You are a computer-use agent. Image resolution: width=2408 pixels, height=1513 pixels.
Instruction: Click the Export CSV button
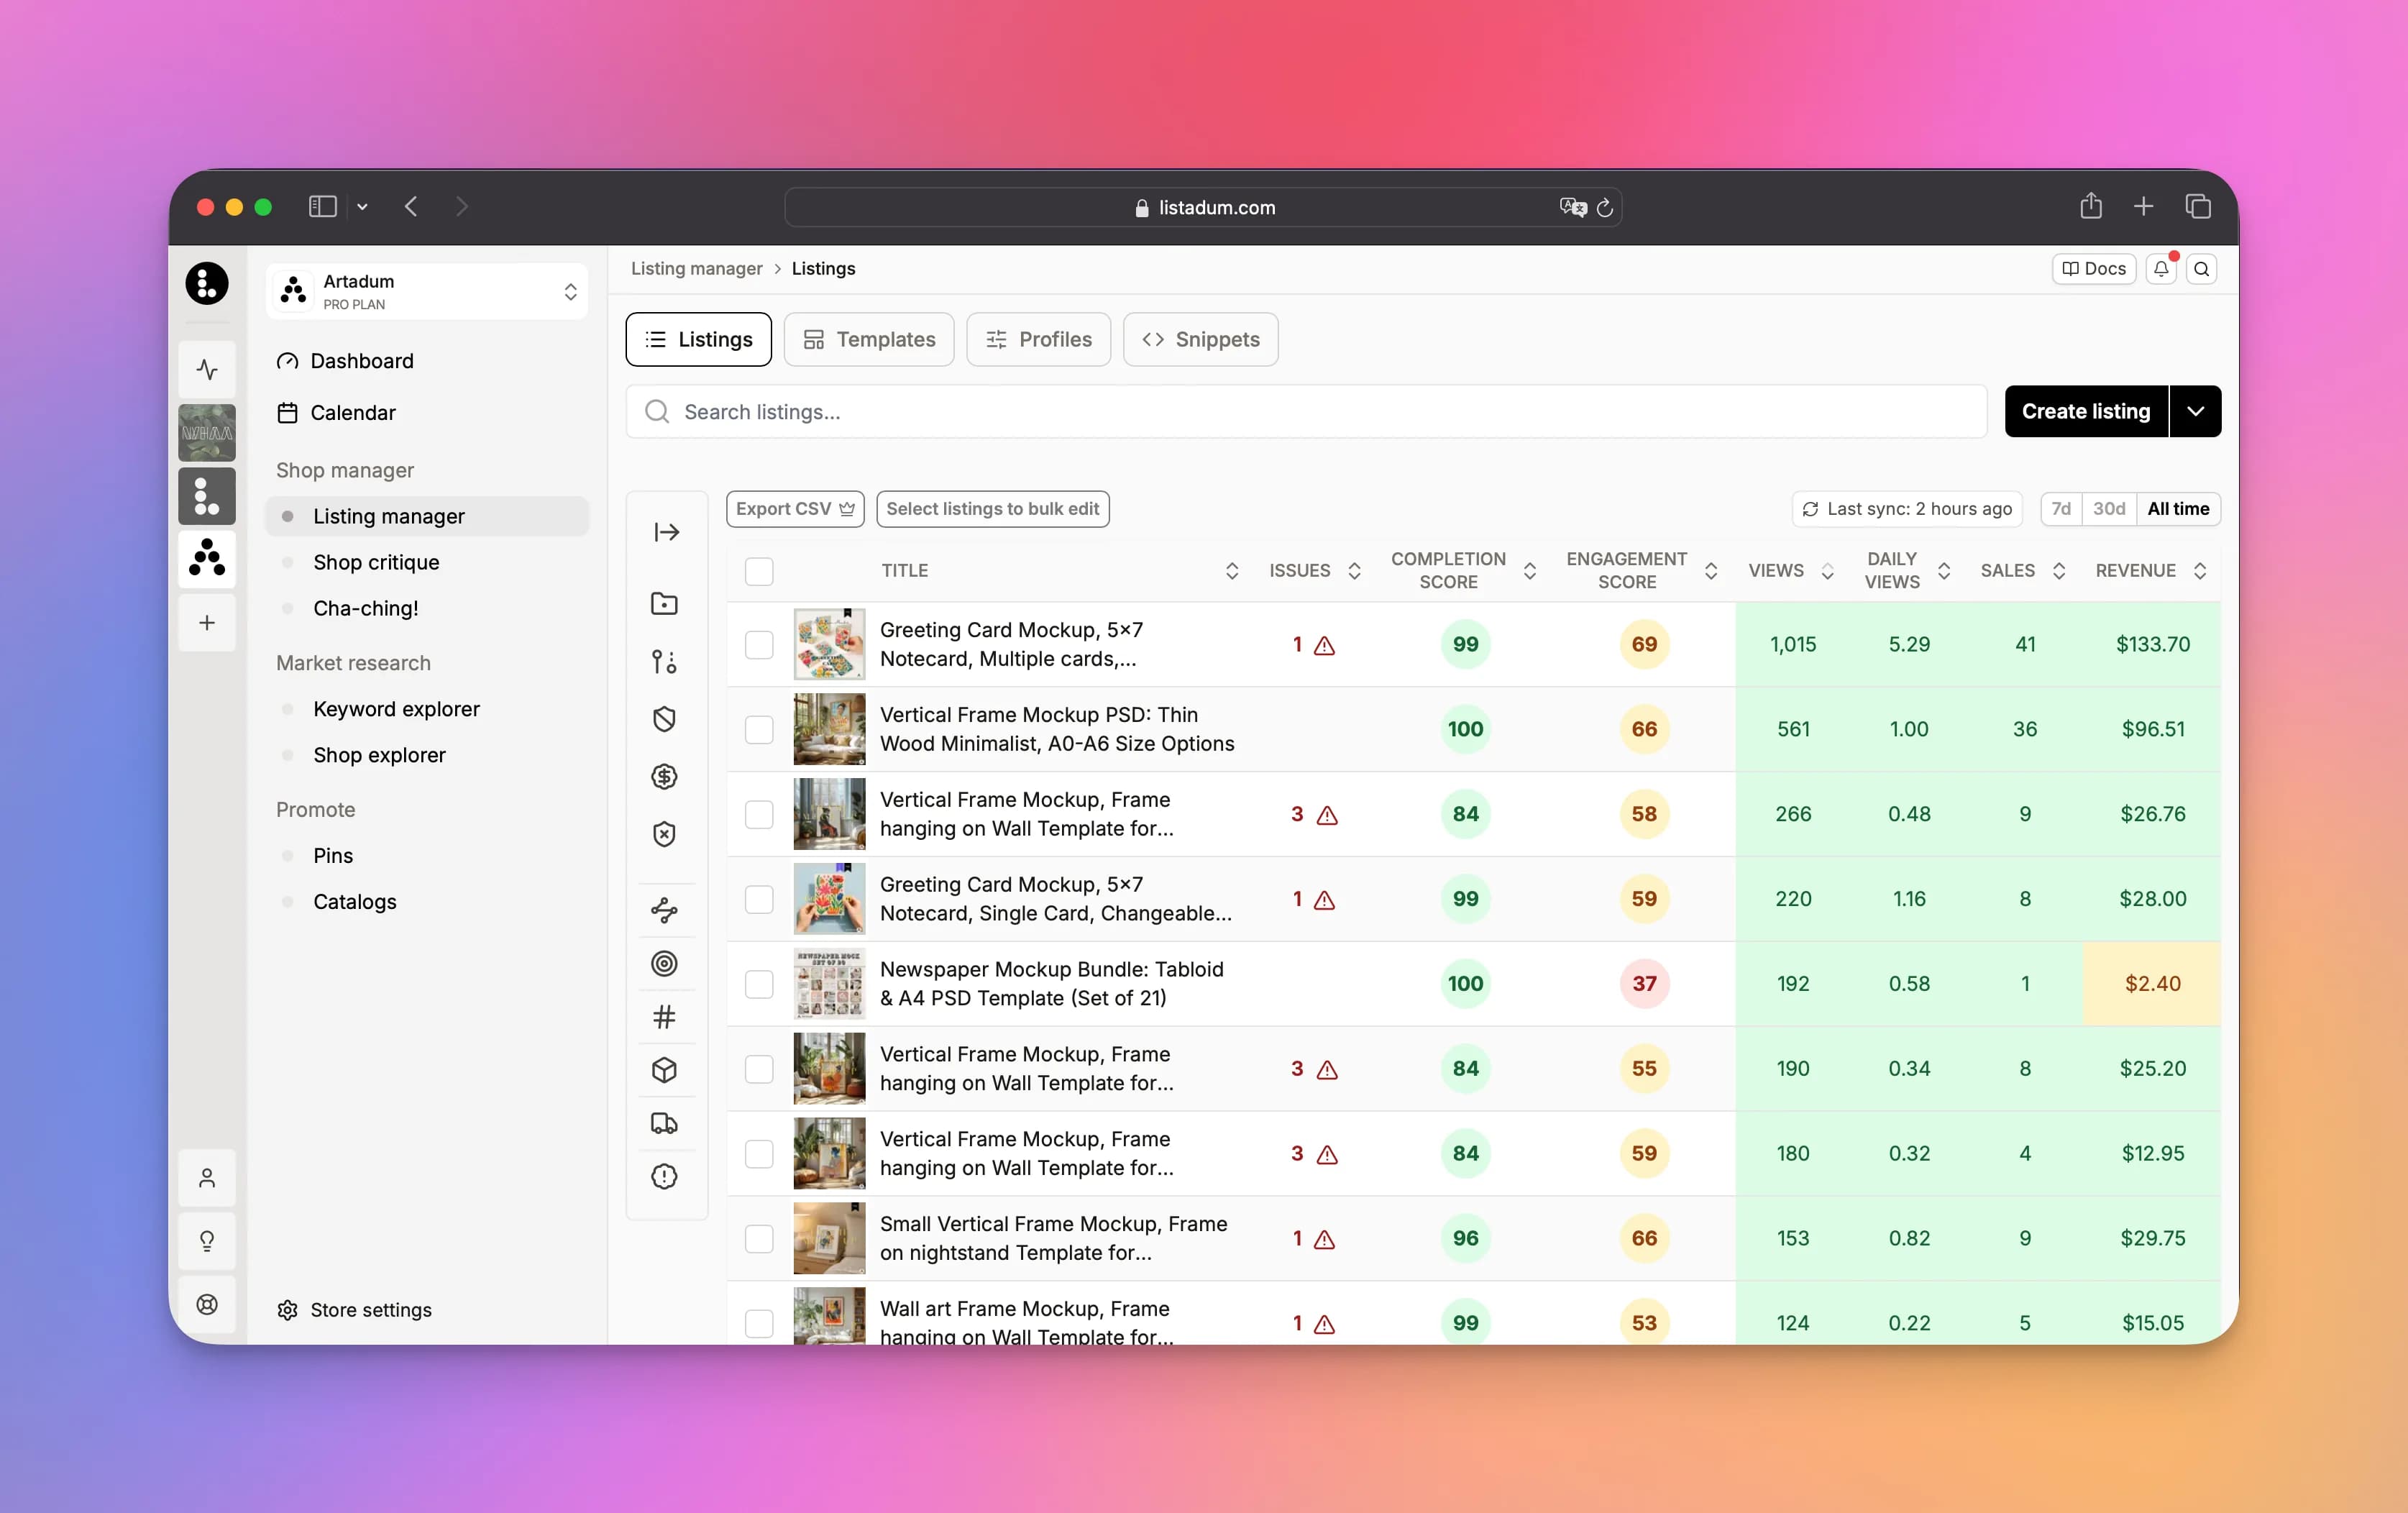click(x=795, y=509)
